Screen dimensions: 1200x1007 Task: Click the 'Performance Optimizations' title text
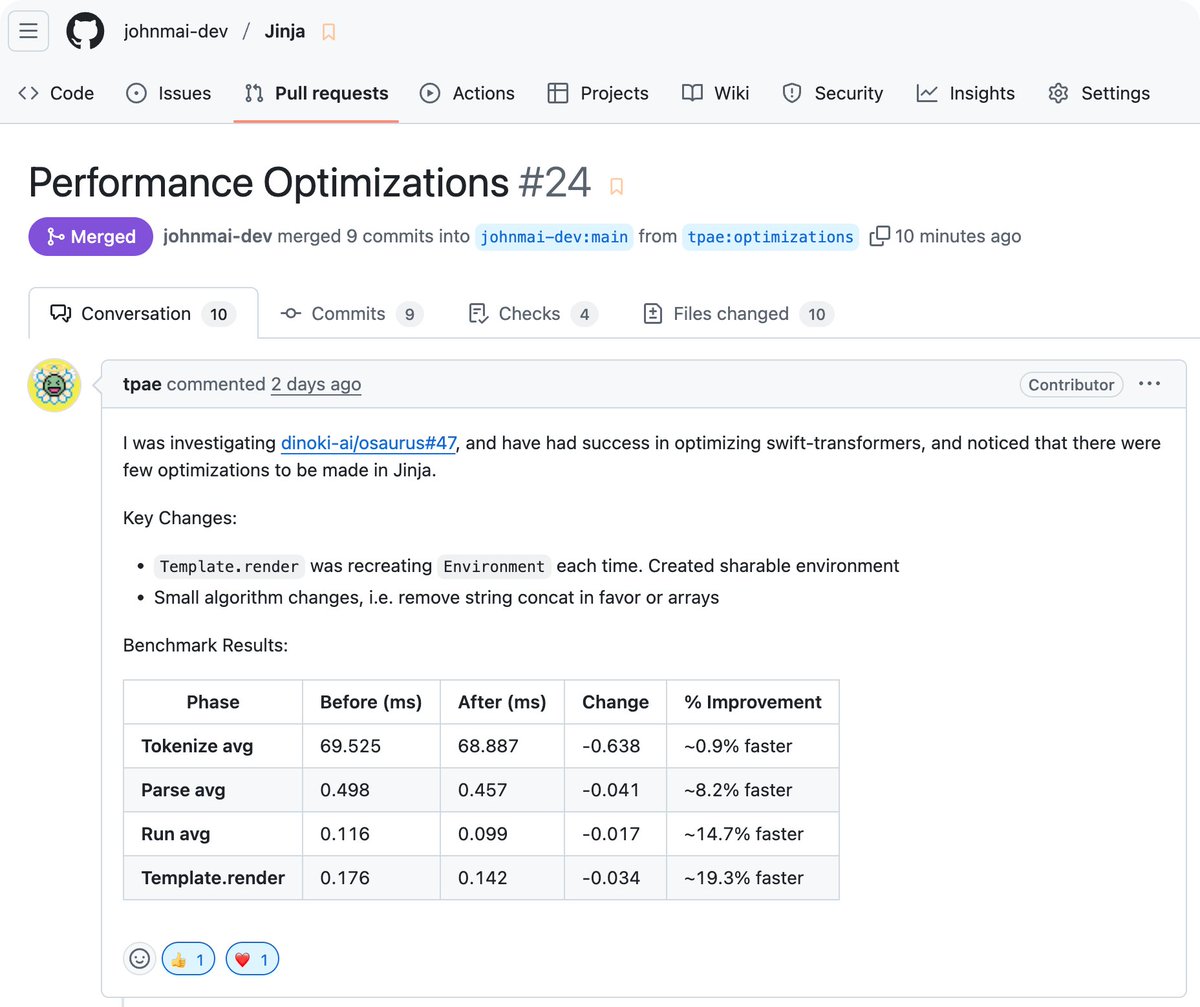[x=269, y=184]
